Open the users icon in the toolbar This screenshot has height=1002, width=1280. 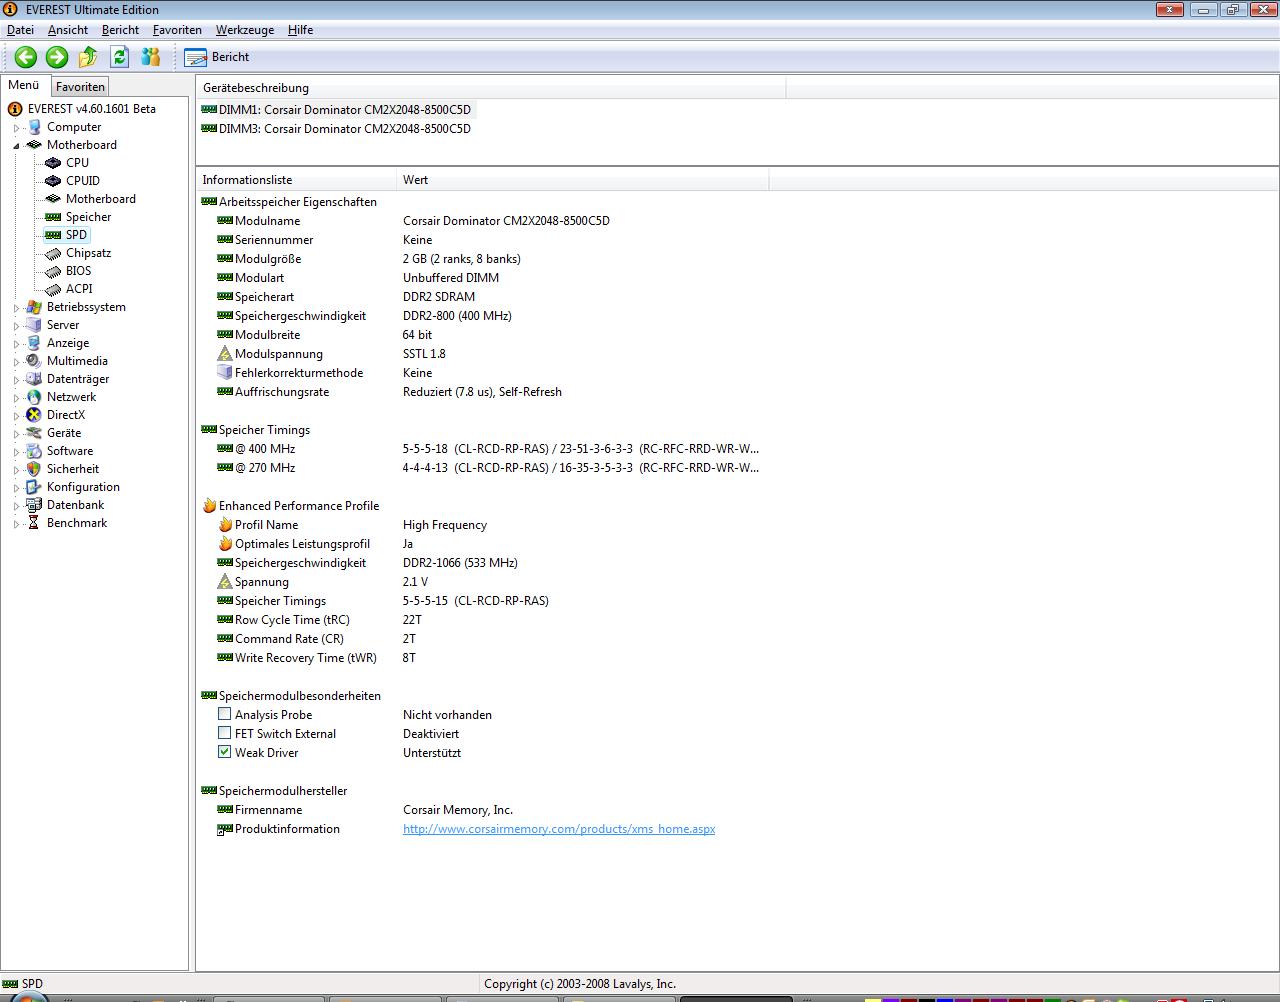point(151,57)
